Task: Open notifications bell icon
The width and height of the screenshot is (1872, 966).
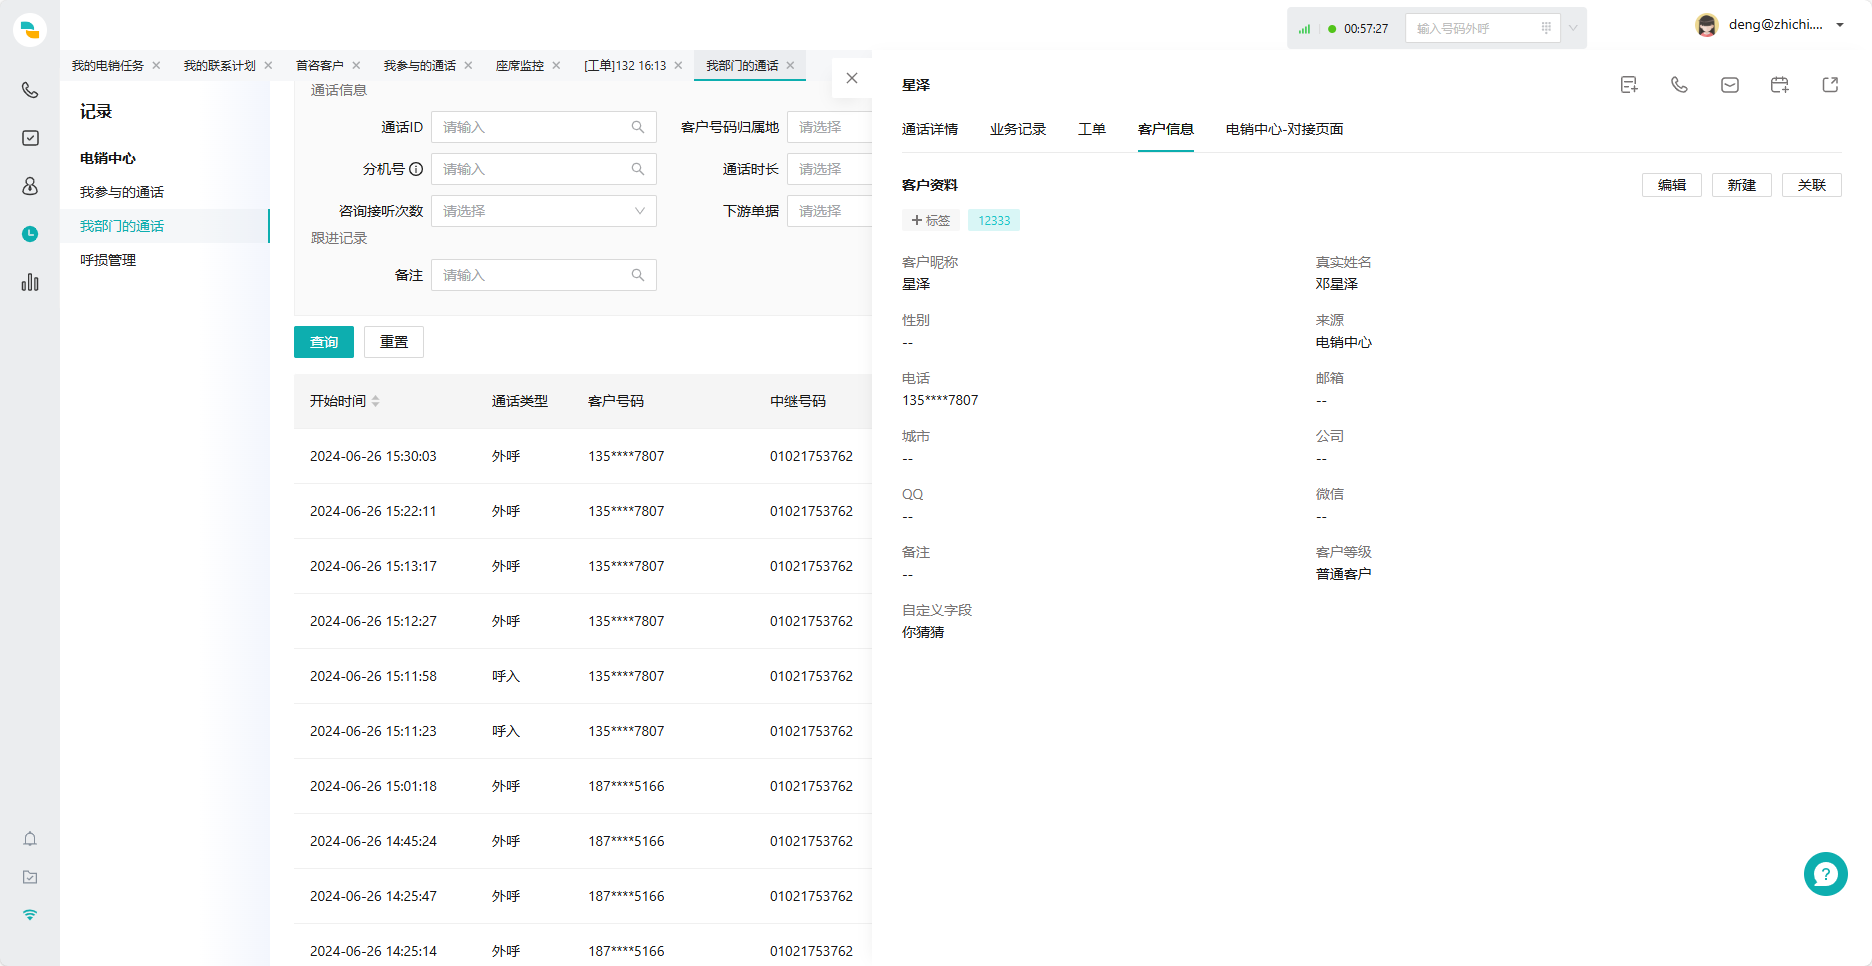Action: (x=30, y=839)
